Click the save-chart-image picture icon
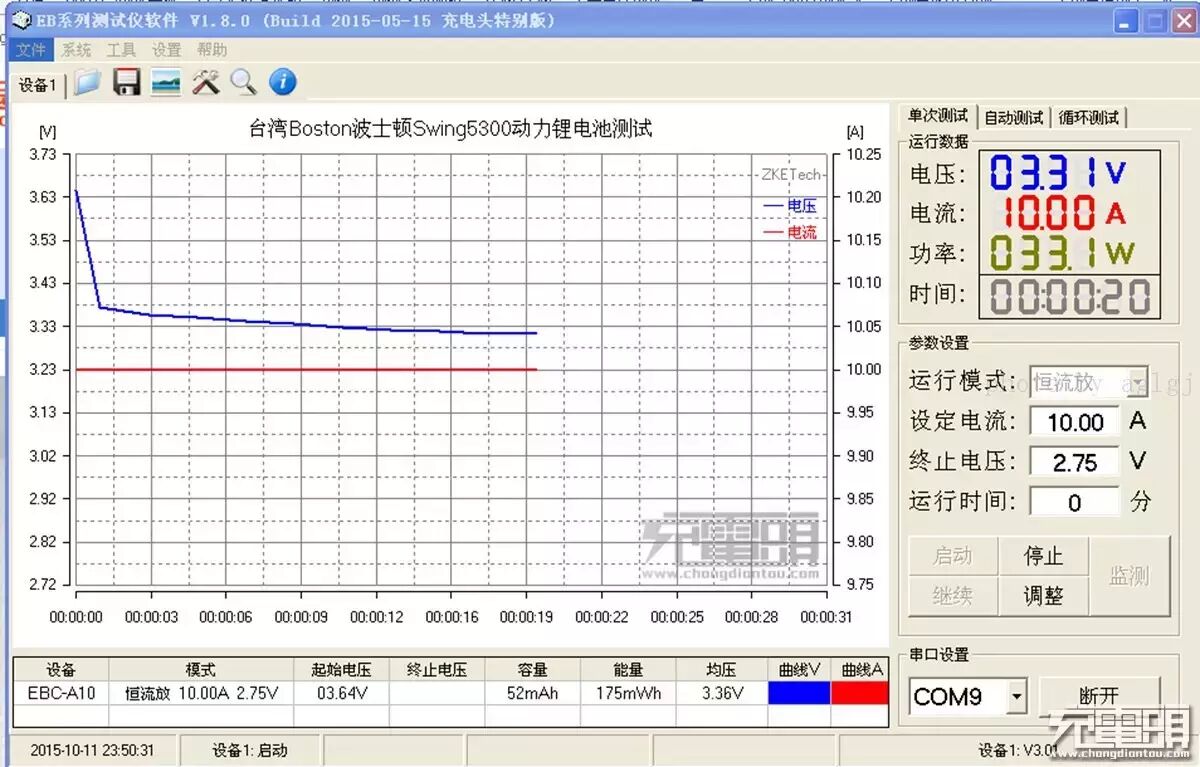 [x=166, y=82]
